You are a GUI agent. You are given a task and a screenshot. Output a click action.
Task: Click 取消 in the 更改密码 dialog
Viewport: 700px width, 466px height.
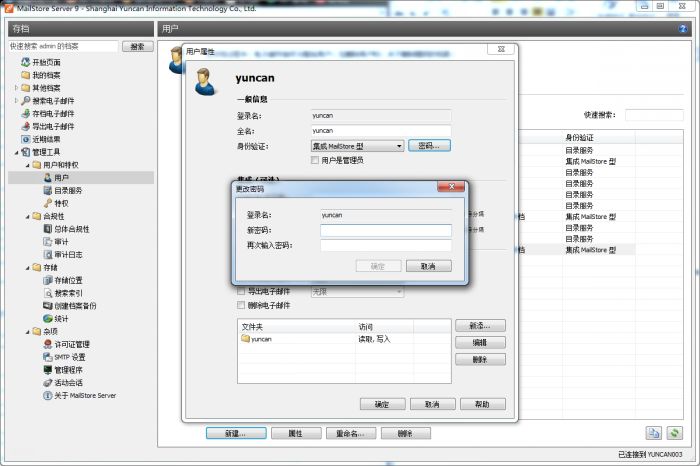coord(429,266)
